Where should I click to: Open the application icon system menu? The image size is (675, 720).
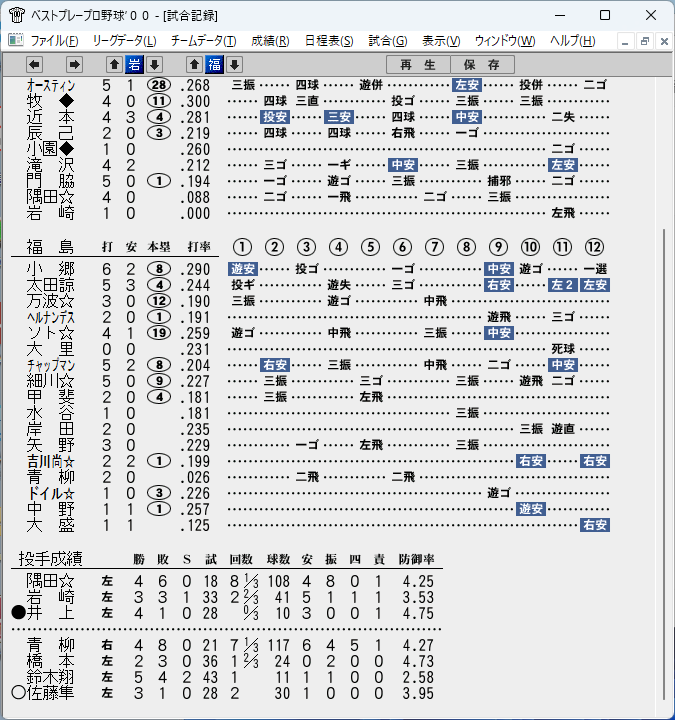[x=17, y=15]
